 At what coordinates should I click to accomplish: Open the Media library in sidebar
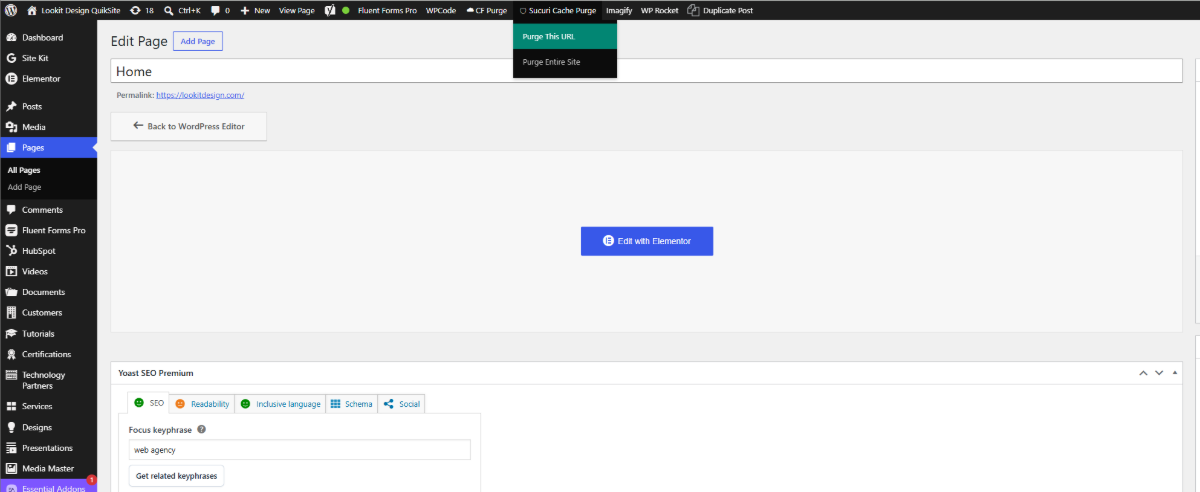[x=48, y=127]
